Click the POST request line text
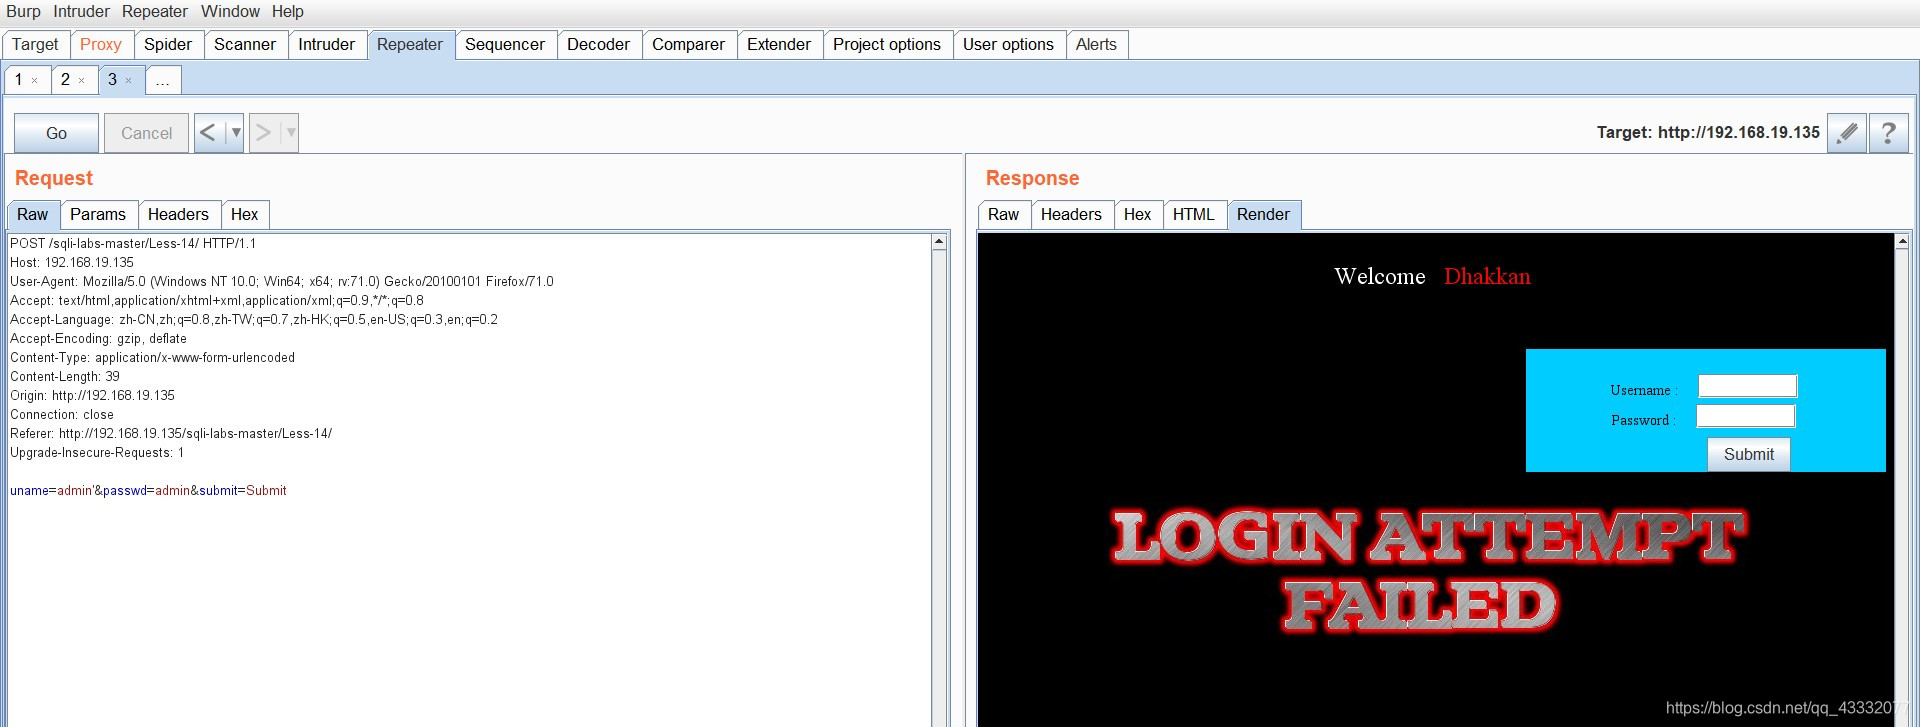 point(133,243)
